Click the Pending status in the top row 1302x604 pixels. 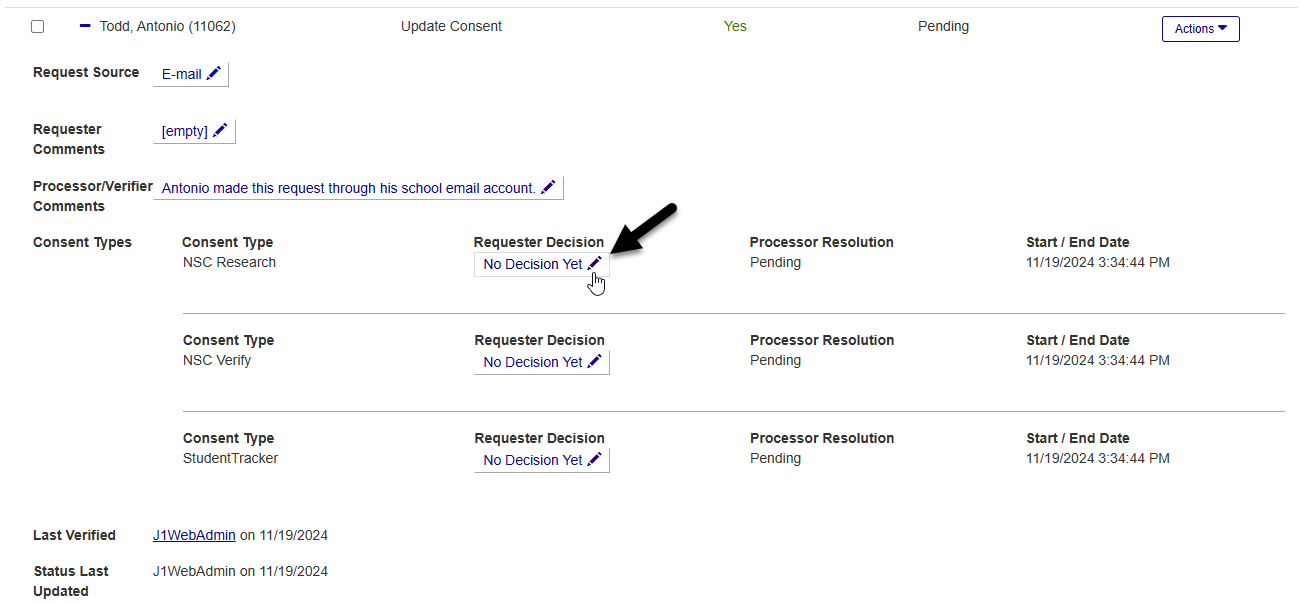coord(943,27)
